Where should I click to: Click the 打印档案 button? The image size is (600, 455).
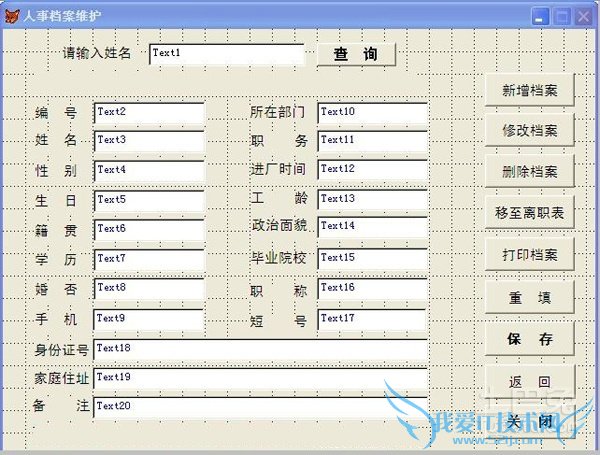click(x=530, y=254)
